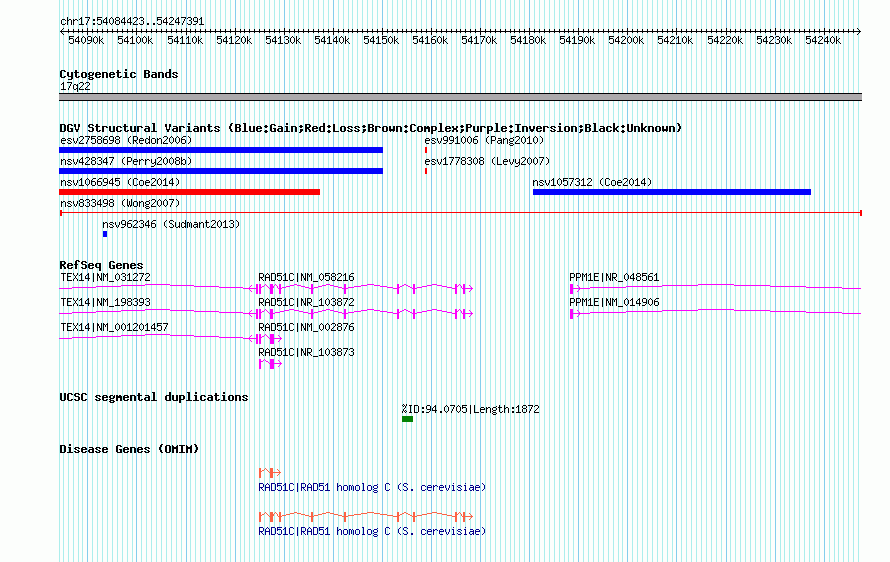Click the RAD51C|NM_058216 gene label
This screenshot has height=562, width=890.
pos(306,277)
